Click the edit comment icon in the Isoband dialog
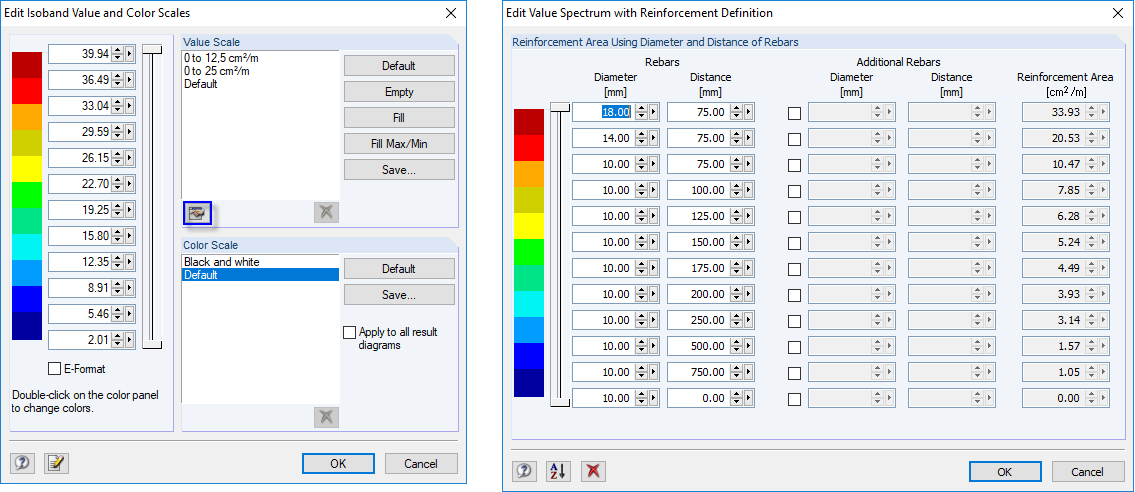 (x=56, y=463)
